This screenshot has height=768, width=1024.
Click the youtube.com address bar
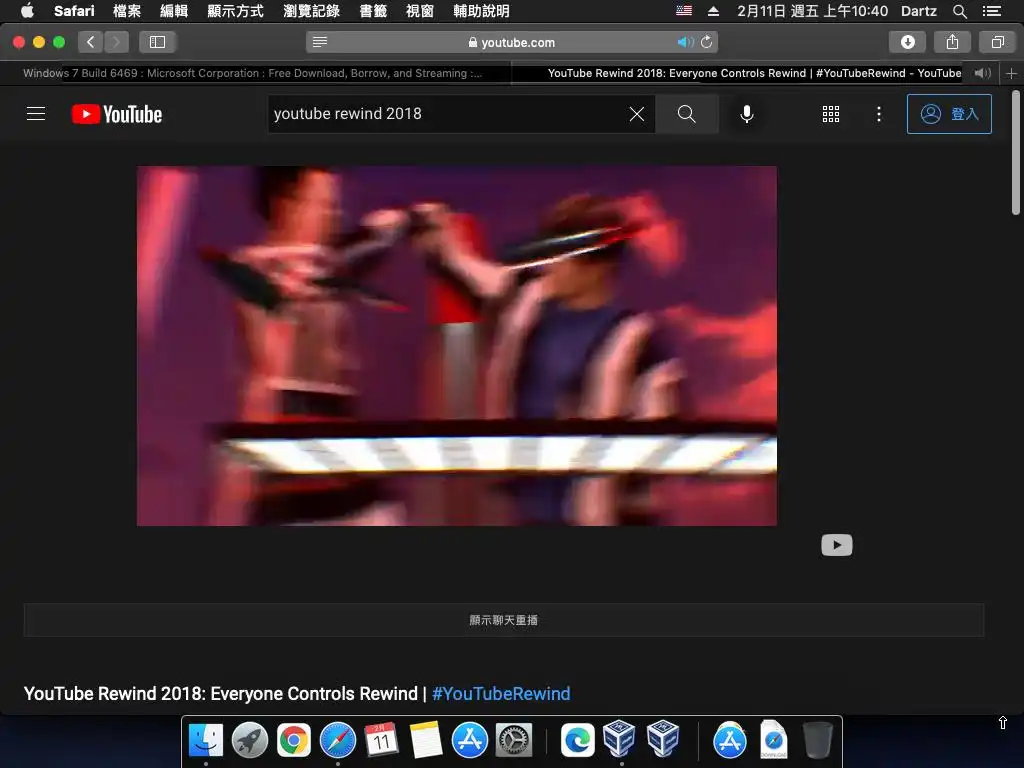(512, 42)
